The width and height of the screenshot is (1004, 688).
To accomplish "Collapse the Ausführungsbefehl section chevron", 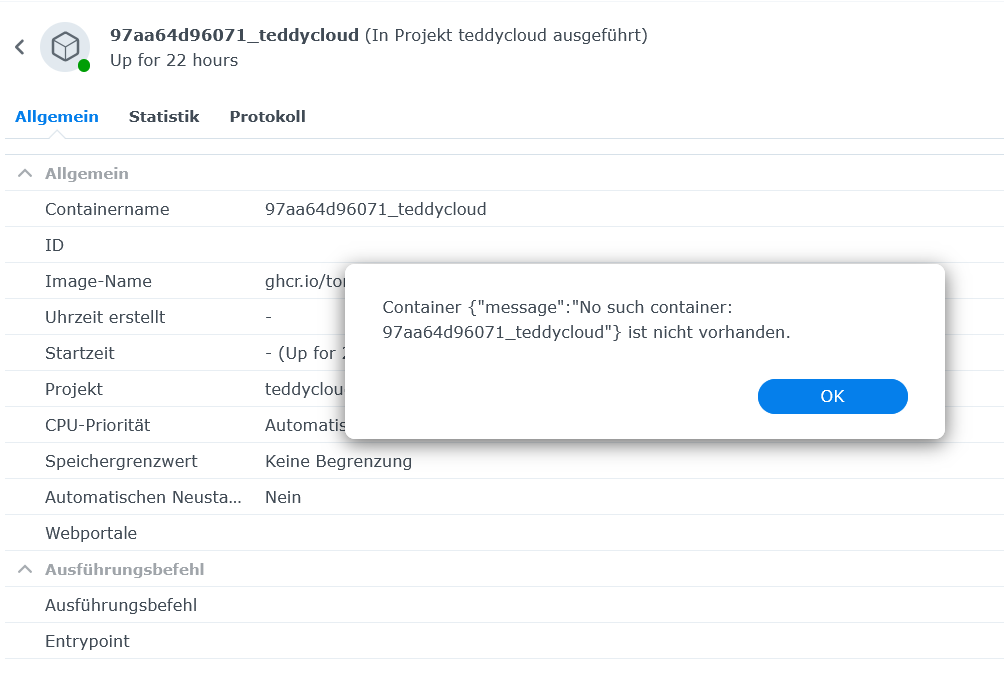I will [24, 570].
